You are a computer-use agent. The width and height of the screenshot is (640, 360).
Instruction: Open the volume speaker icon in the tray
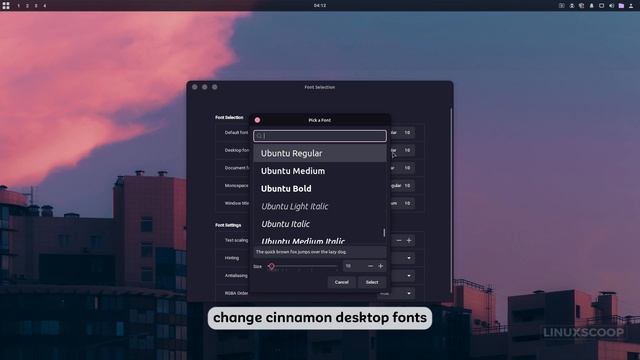click(611, 6)
